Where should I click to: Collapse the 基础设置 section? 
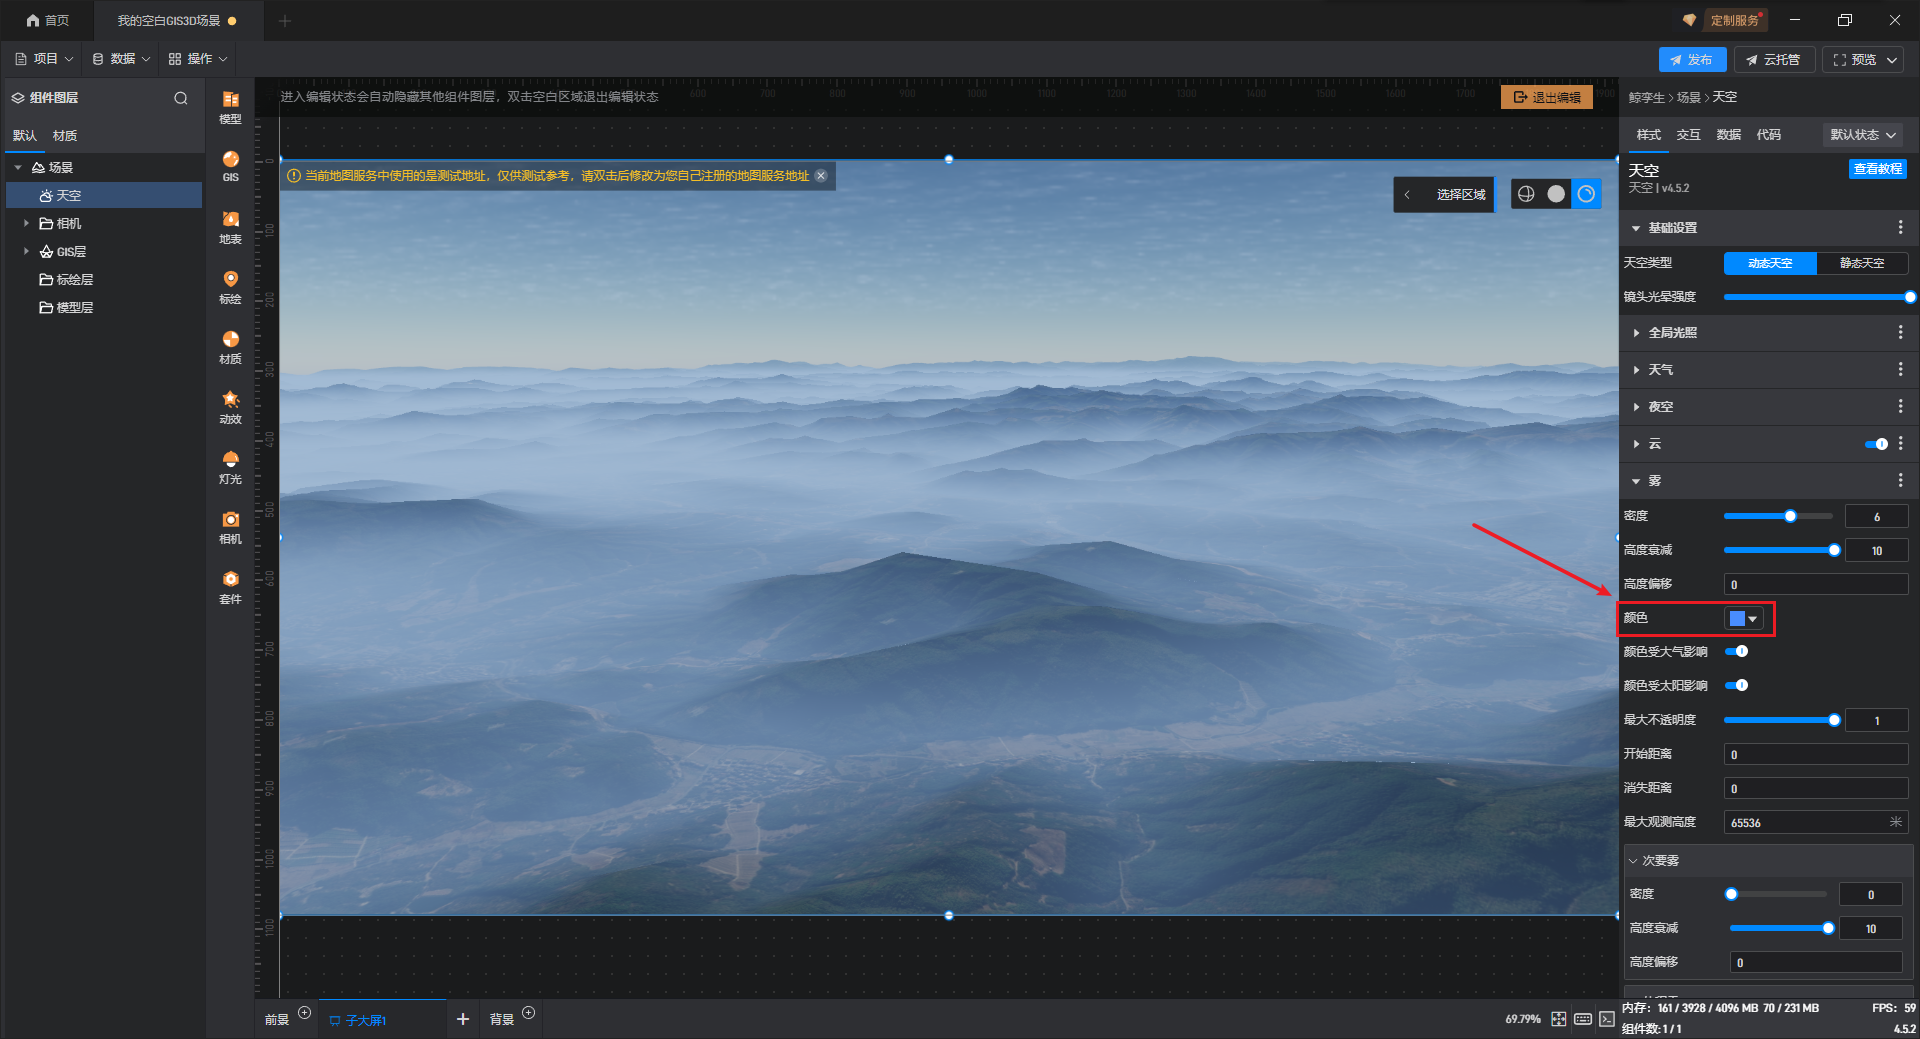(x=1636, y=229)
